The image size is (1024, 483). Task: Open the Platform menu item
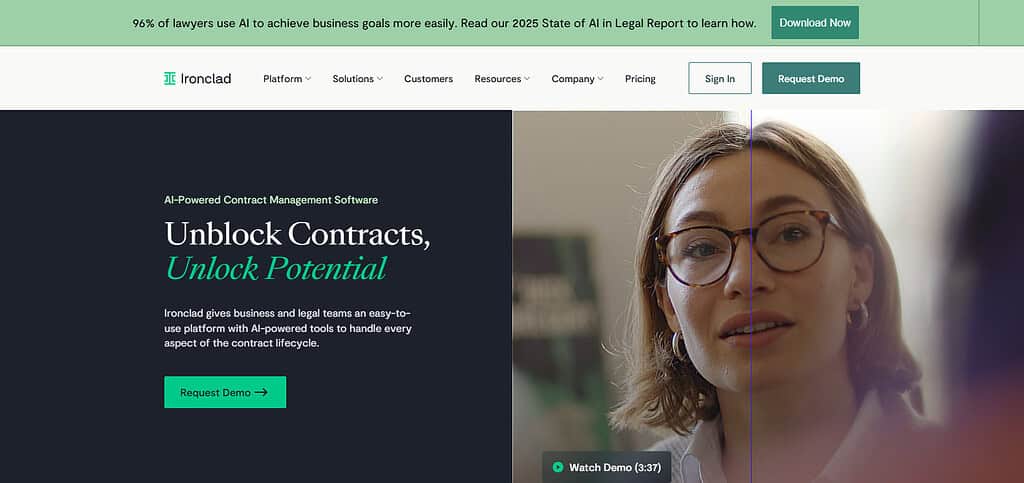pyautogui.click(x=283, y=79)
